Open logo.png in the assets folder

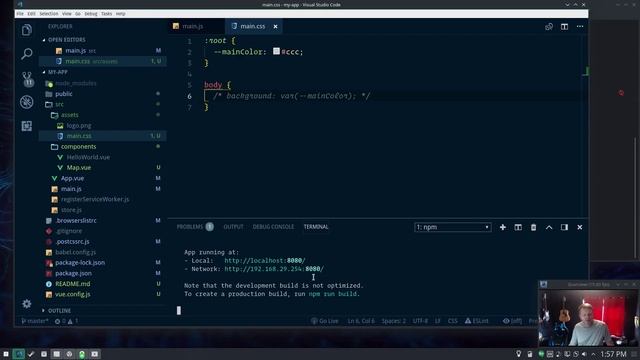(x=79, y=126)
